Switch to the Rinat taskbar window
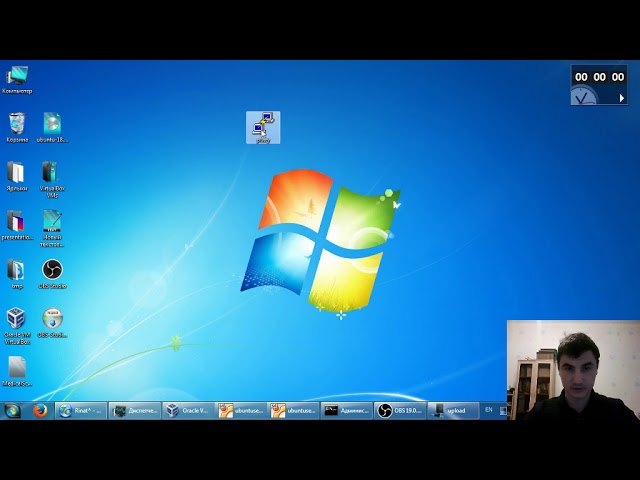The image size is (640, 480). click(x=81, y=411)
